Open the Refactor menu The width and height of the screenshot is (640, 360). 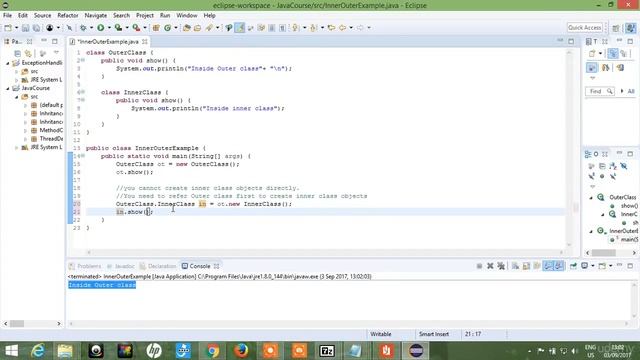coord(68,16)
